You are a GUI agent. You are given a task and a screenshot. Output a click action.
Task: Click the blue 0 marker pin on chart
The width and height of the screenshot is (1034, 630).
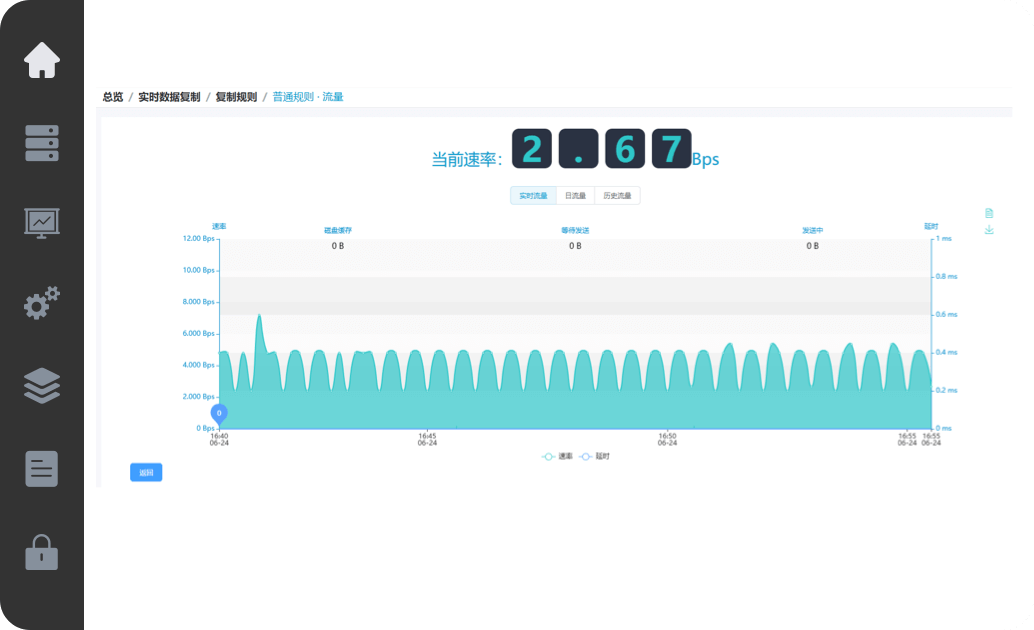pos(219,412)
